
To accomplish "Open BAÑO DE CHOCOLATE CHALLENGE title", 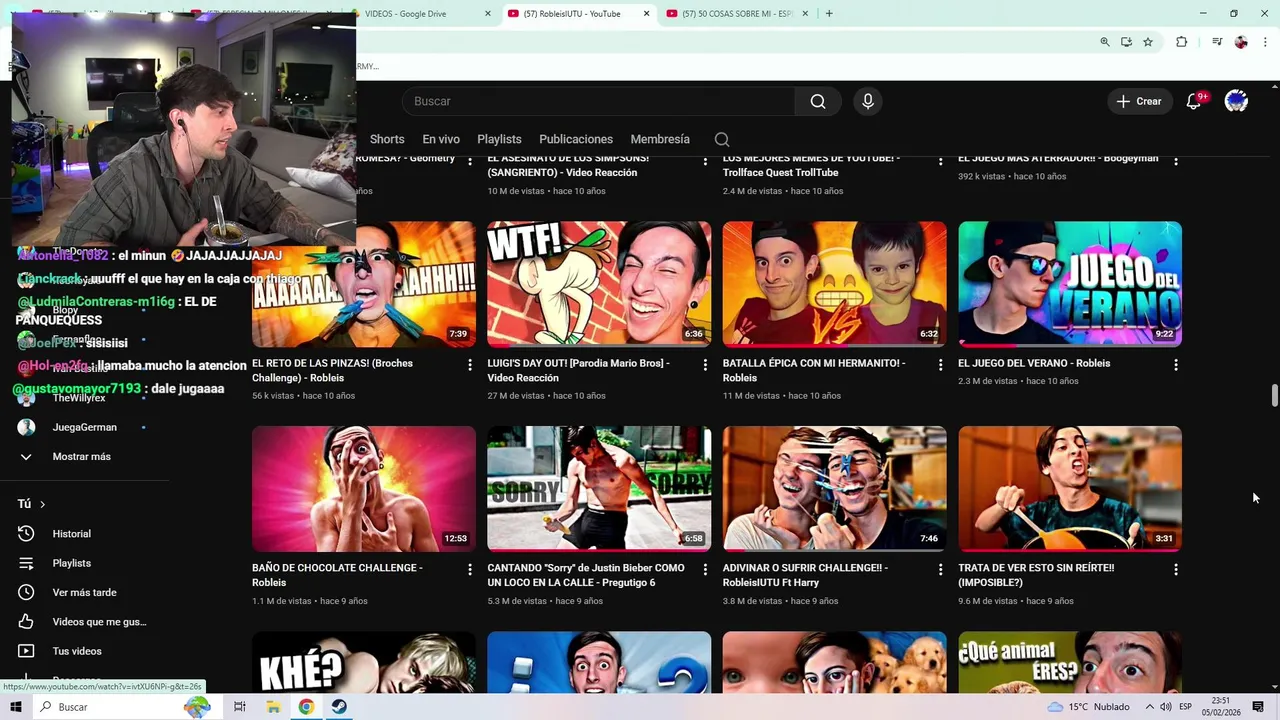I will pos(337,575).
